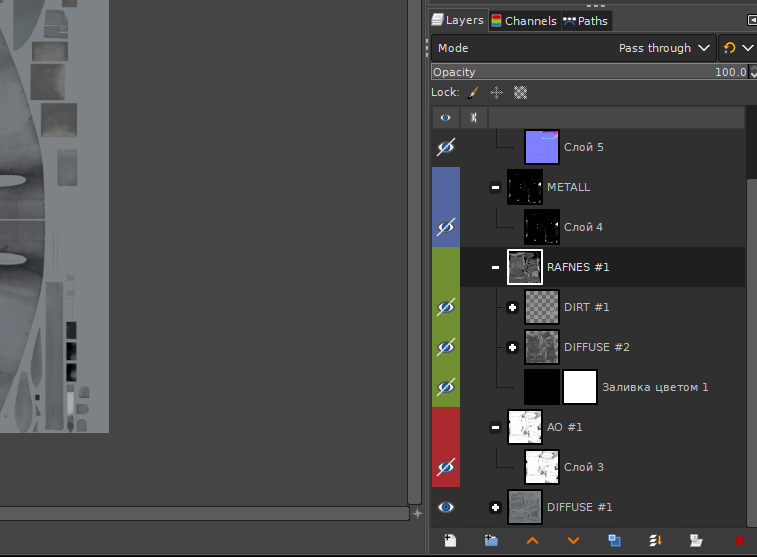The width and height of the screenshot is (757, 557).
Task: Raise the selected layer
Action: pos(532,541)
